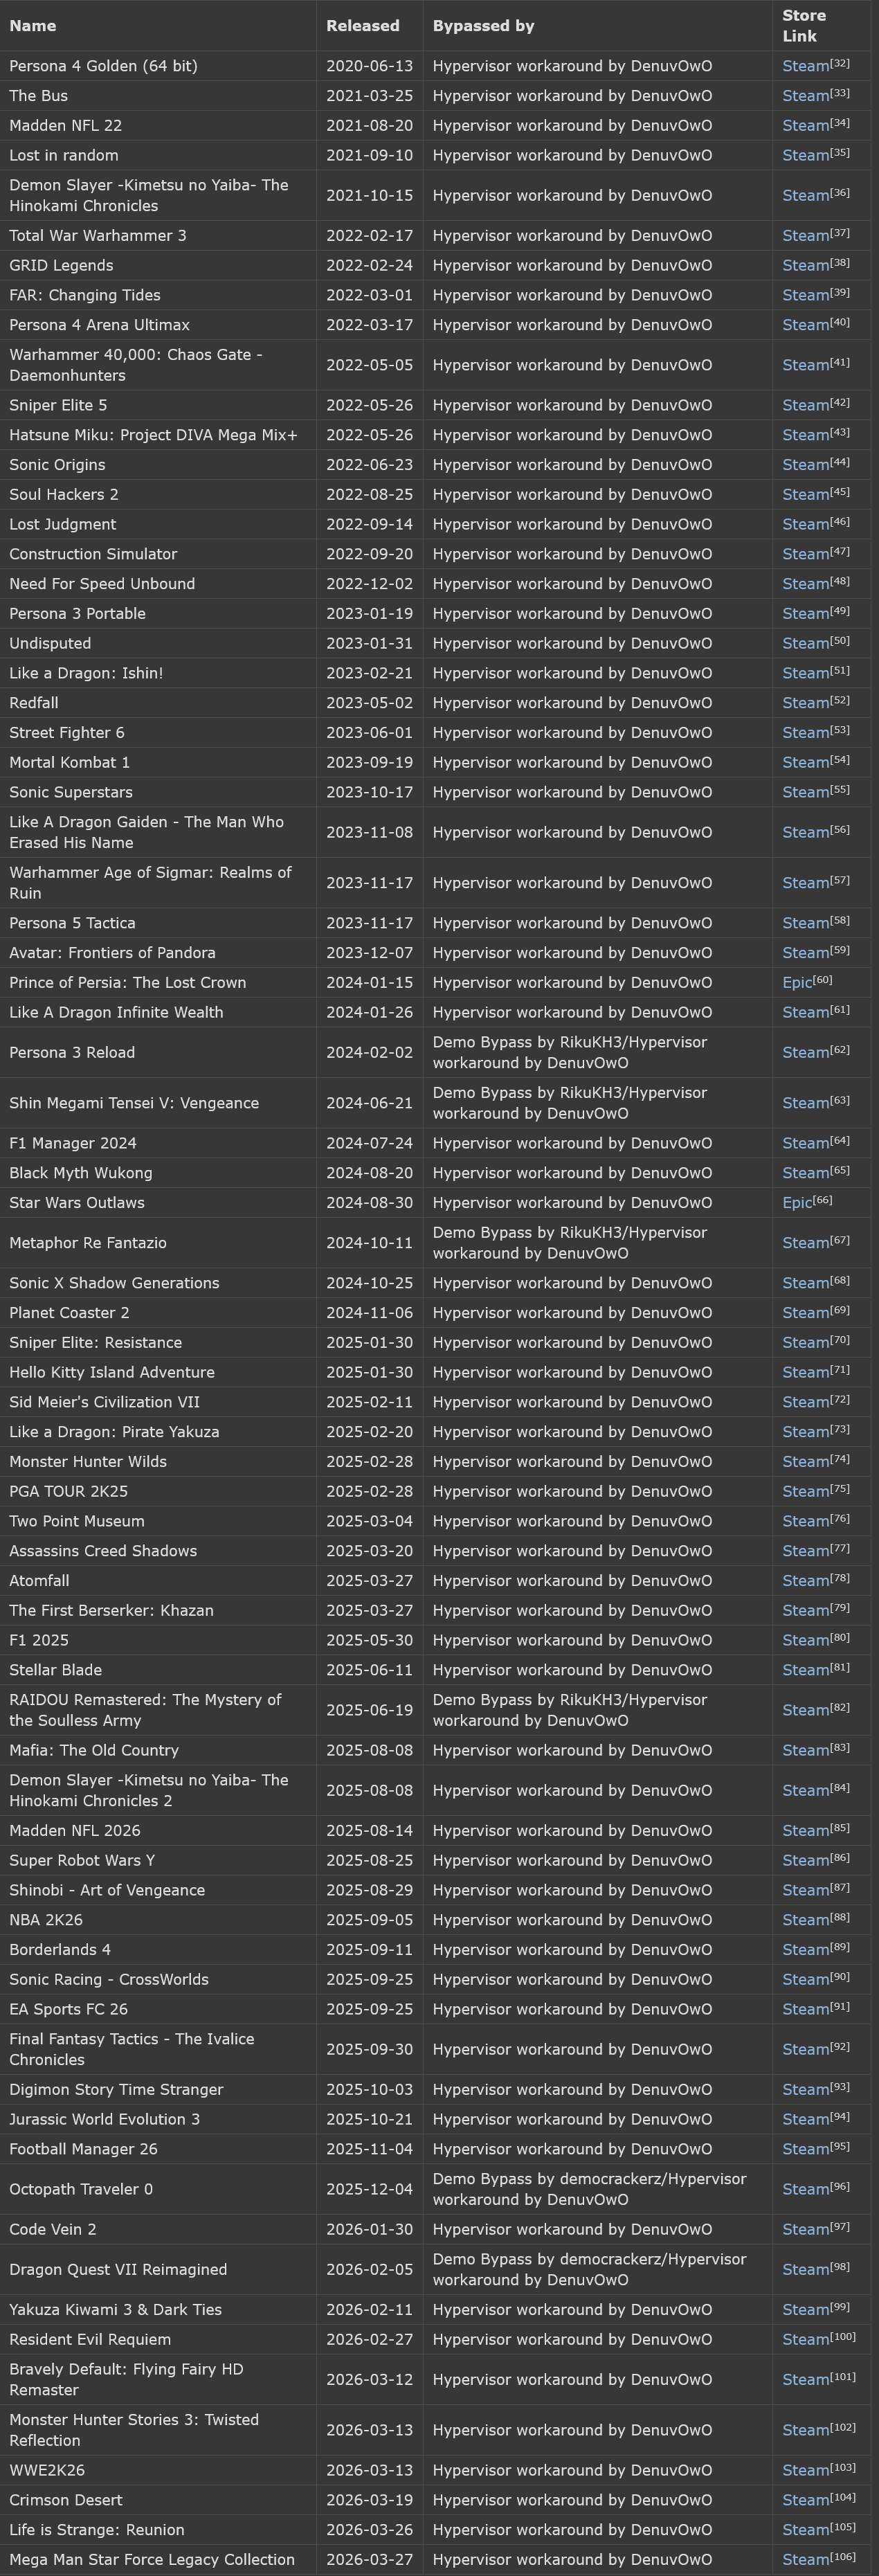Image resolution: width=879 pixels, height=2576 pixels.
Task: Select Shin Megami Tensei V: Vengeance name
Action: 134,1103
